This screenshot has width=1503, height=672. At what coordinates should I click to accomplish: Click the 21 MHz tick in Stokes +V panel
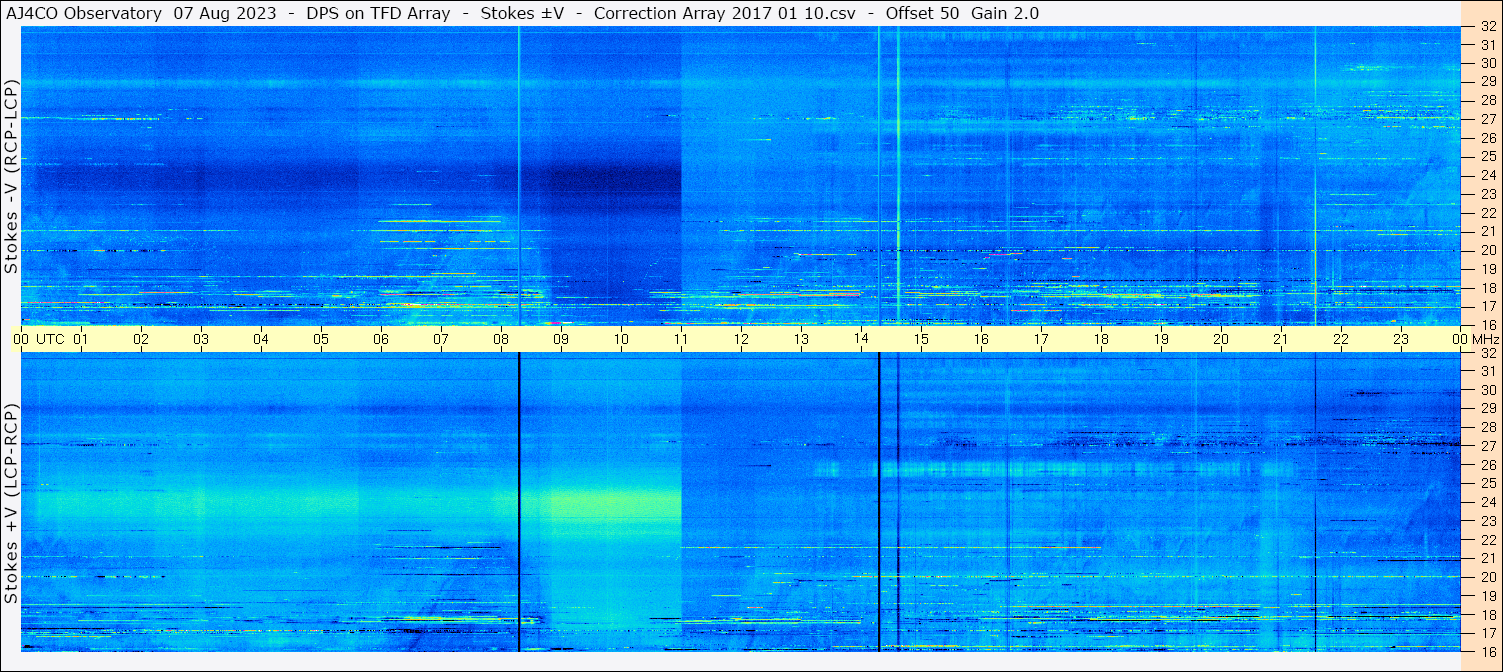click(x=1487, y=557)
